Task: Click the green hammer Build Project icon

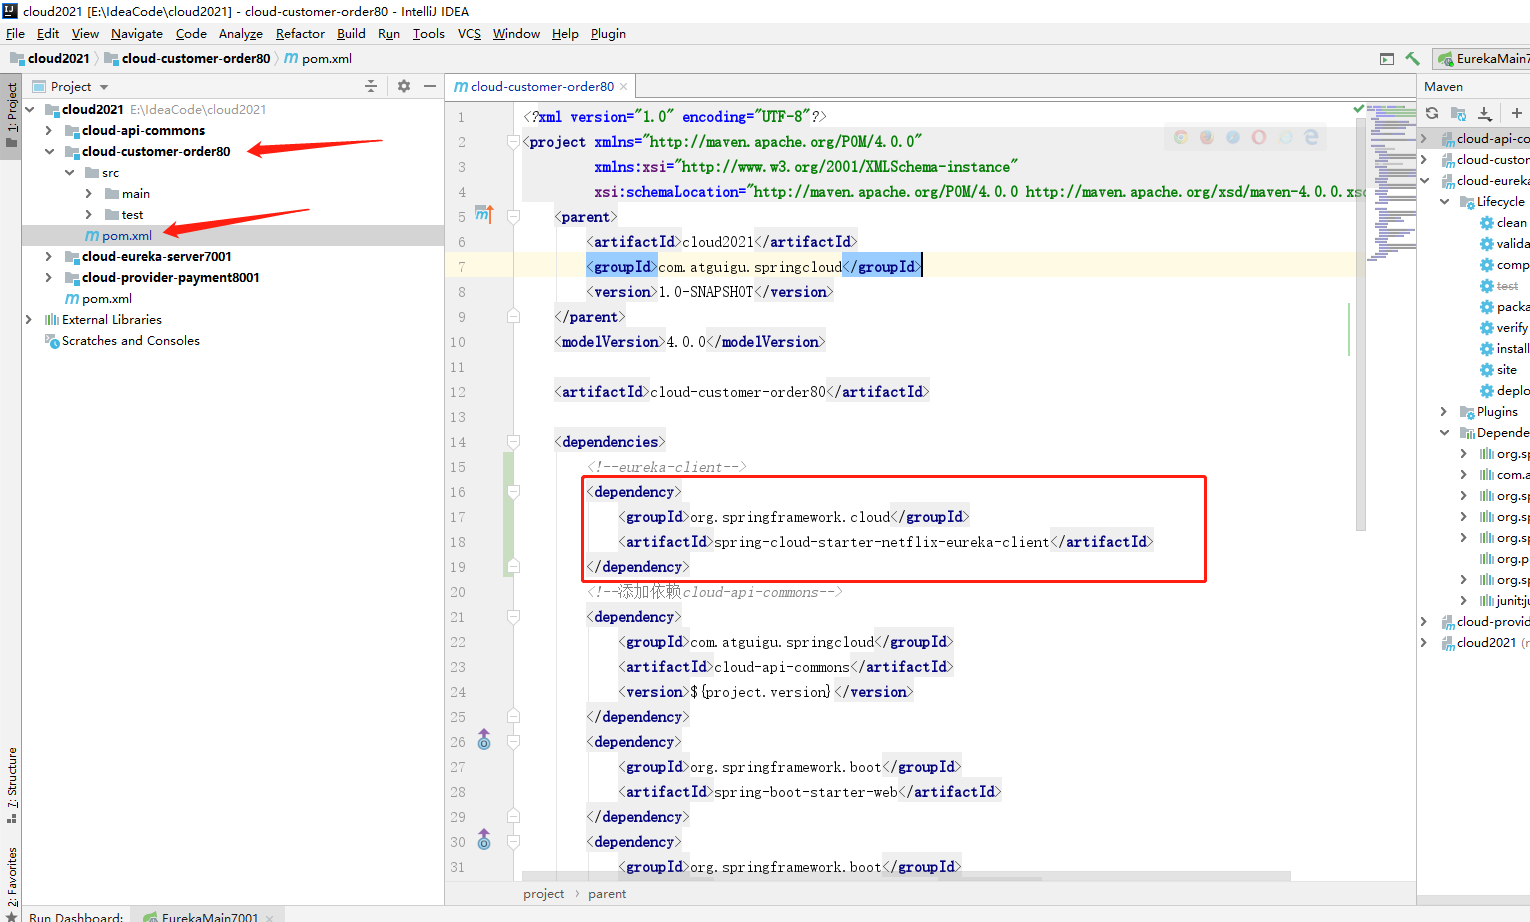Action: coord(1412,59)
